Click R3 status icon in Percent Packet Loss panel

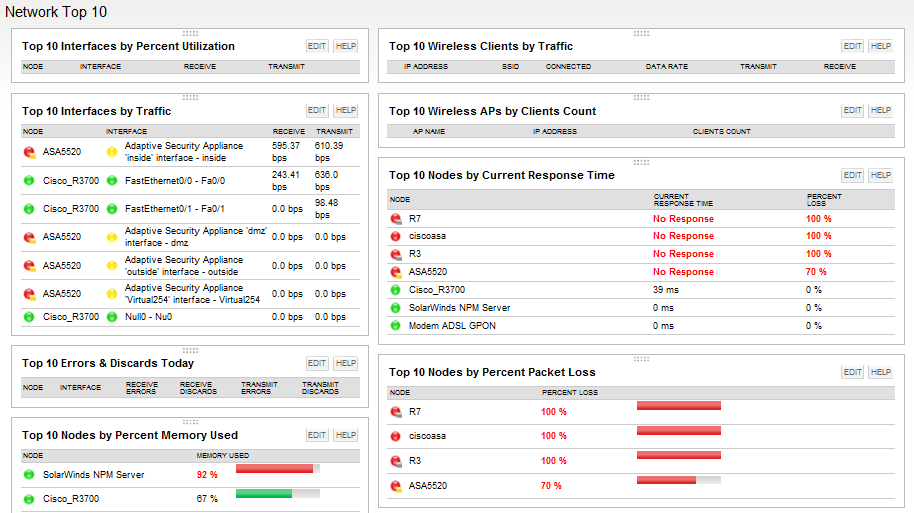pos(396,461)
